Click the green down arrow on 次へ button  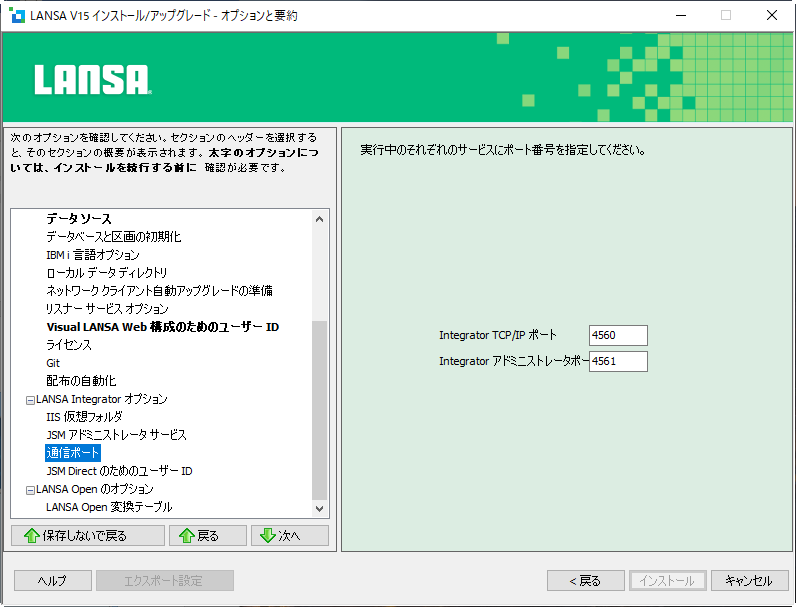coord(268,535)
